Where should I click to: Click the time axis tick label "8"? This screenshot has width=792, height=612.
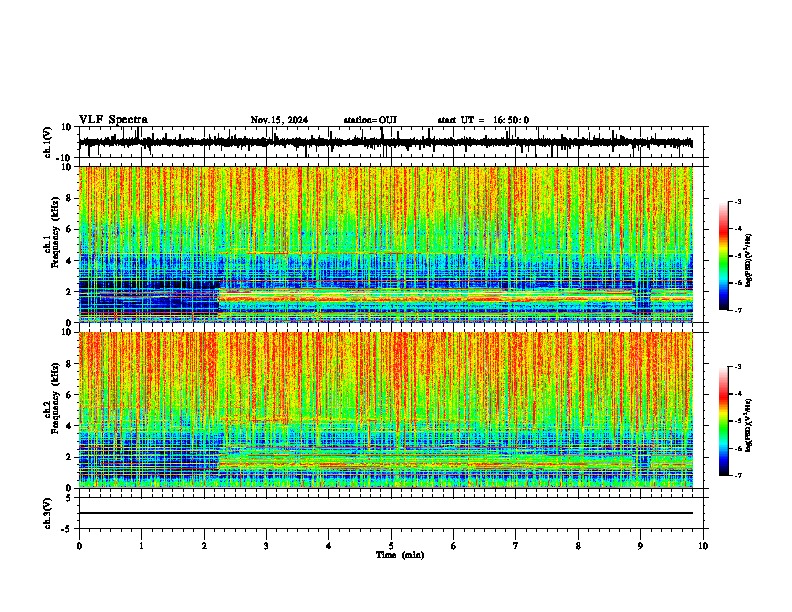coord(578,546)
